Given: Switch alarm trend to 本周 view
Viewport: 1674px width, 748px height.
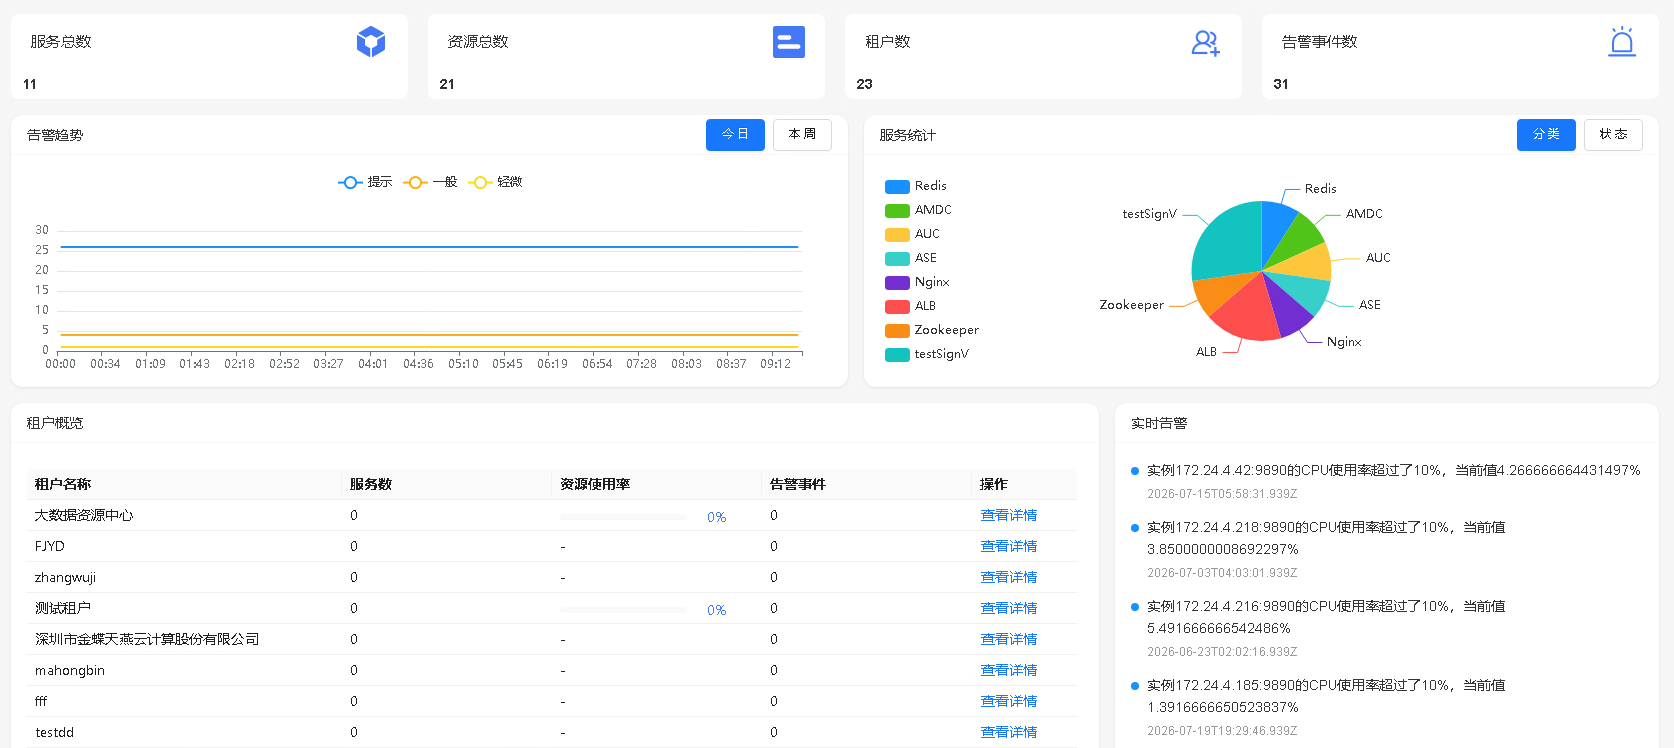Looking at the screenshot, I should pos(802,135).
